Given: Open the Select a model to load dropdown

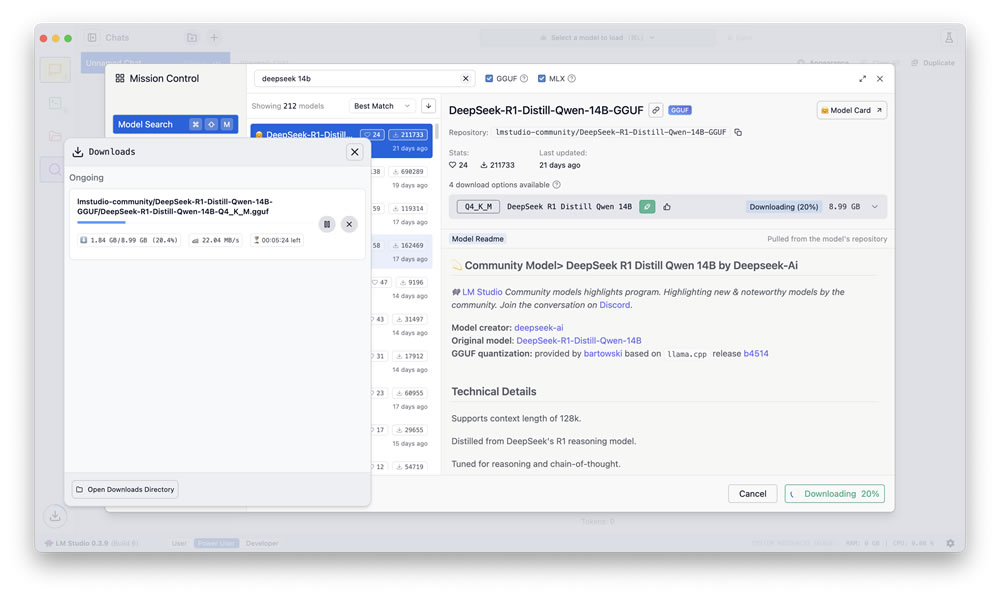Looking at the screenshot, I should click(598, 38).
